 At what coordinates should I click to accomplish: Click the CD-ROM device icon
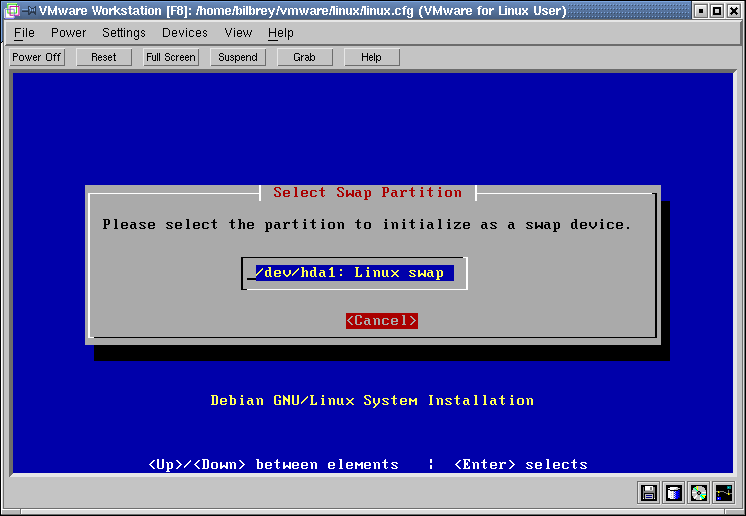click(x=699, y=492)
